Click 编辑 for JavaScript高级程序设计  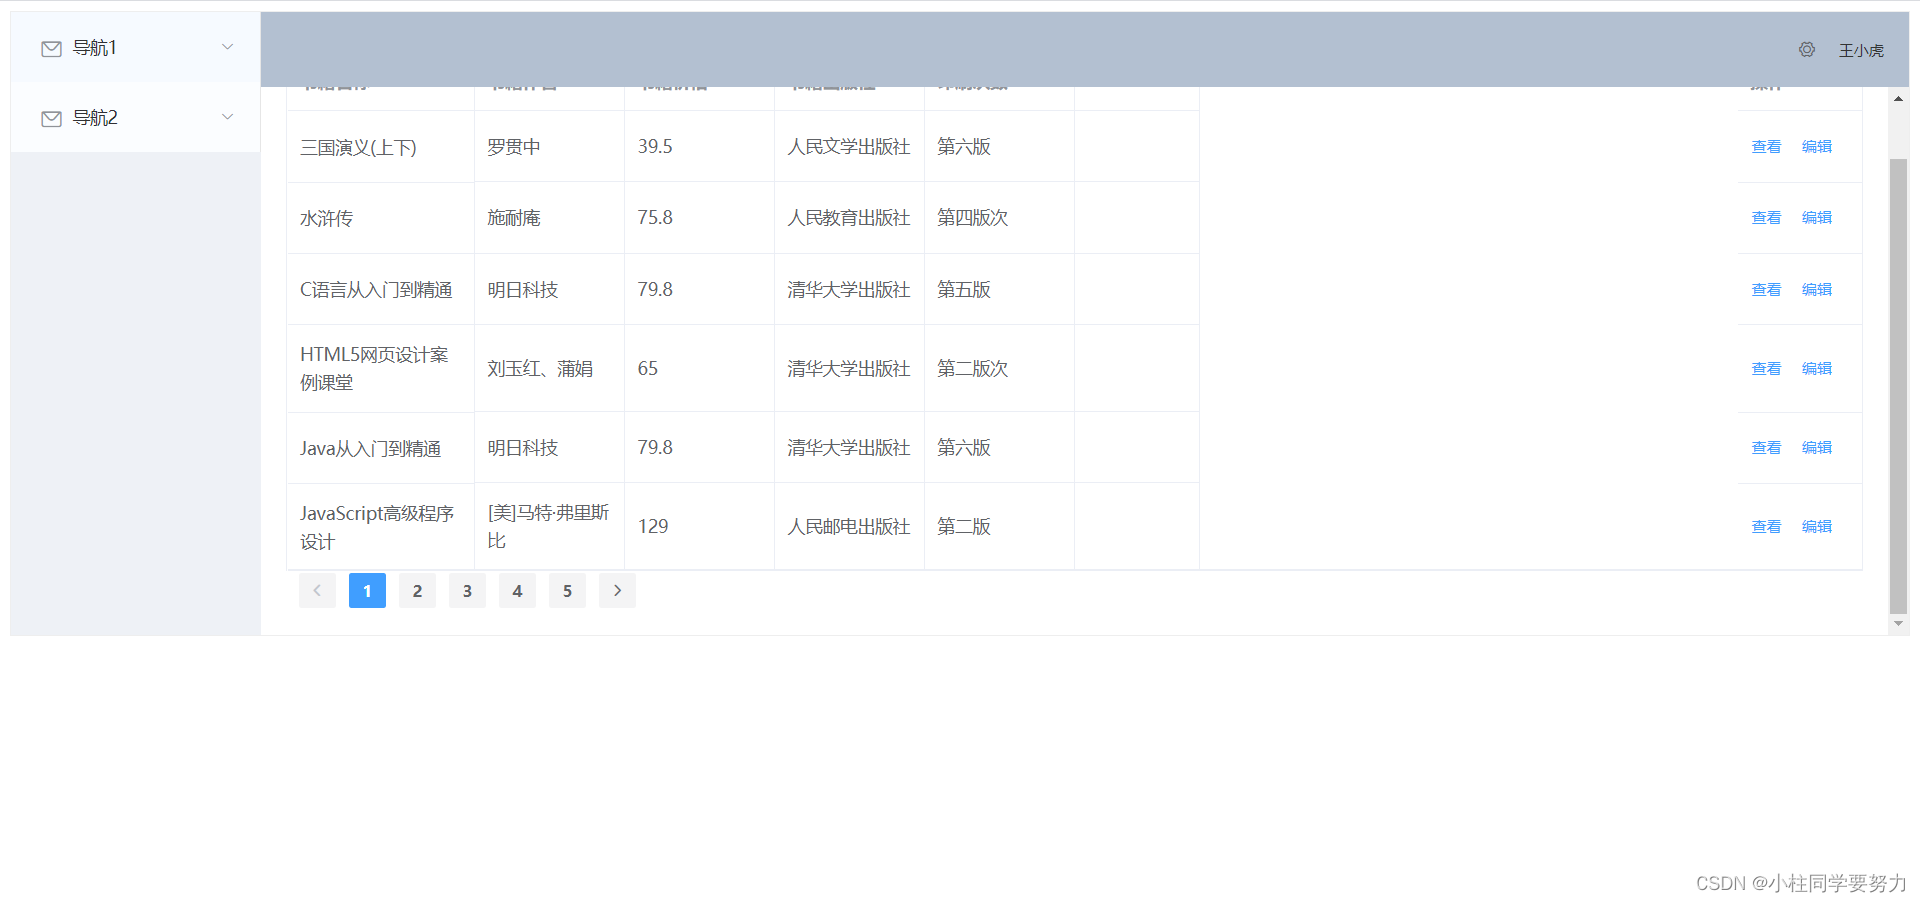(1817, 526)
